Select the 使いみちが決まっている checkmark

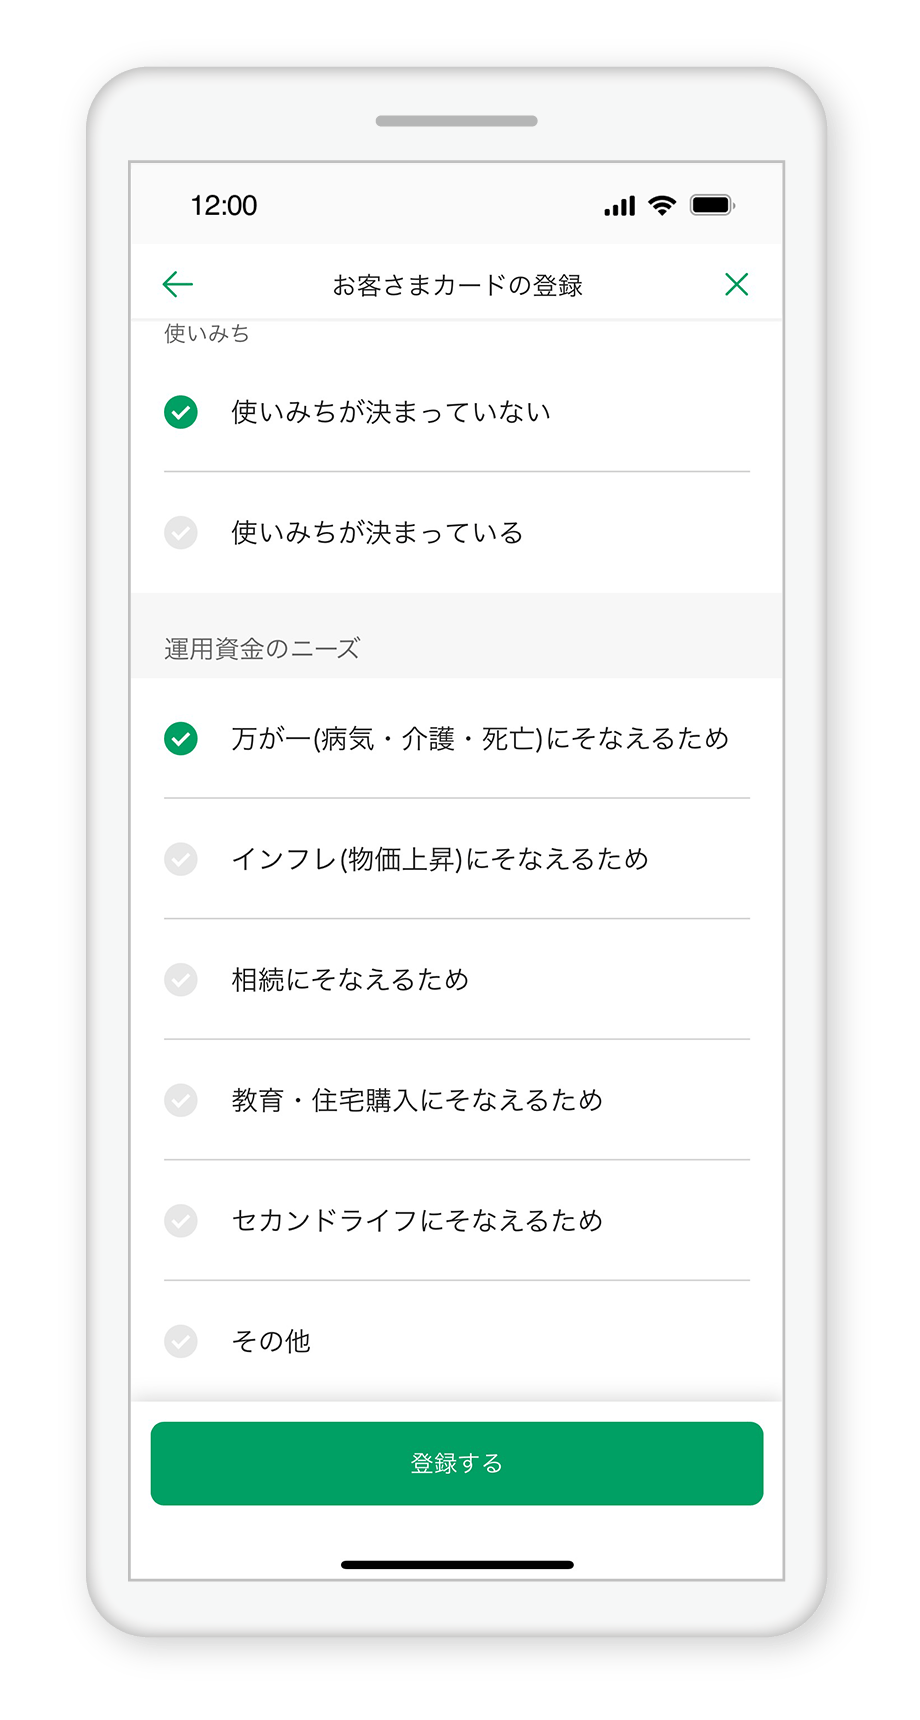coord(181,532)
